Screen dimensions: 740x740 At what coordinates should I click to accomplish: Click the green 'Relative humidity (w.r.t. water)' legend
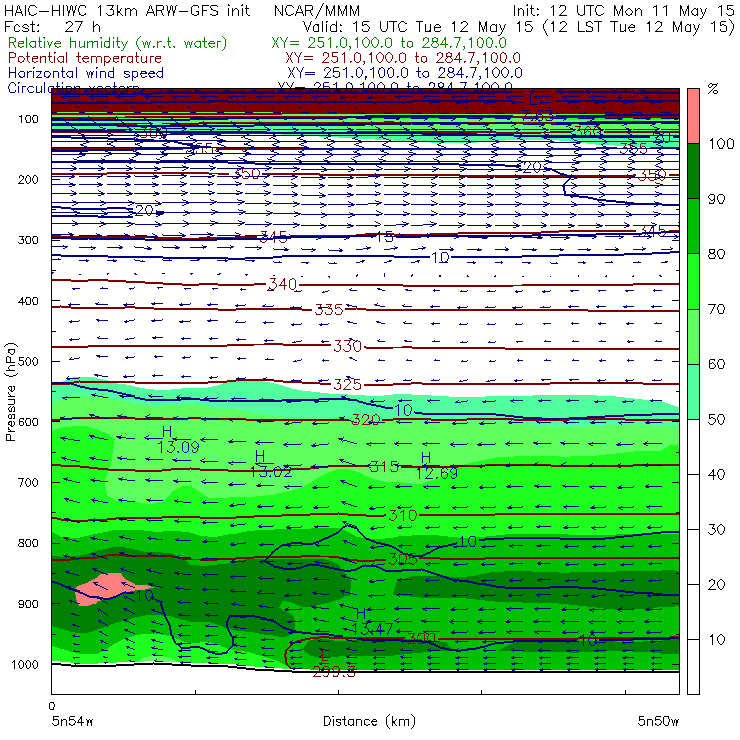(118, 43)
